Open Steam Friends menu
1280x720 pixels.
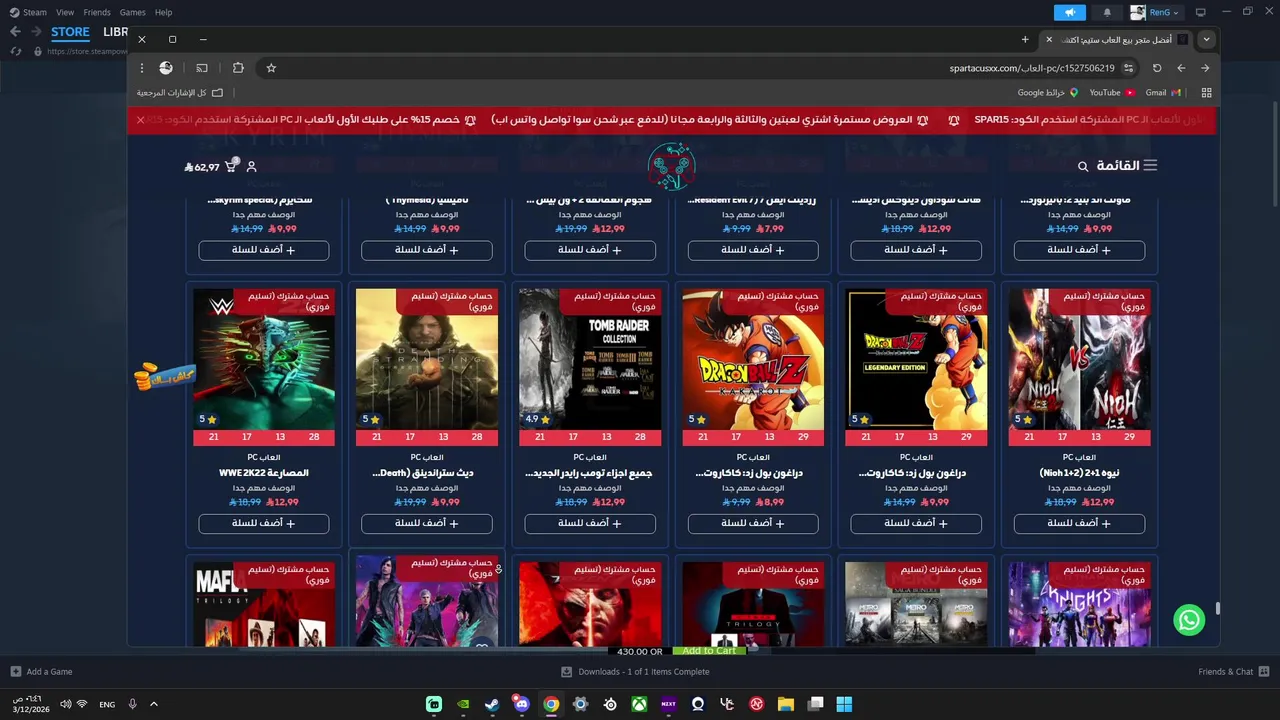tap(97, 12)
